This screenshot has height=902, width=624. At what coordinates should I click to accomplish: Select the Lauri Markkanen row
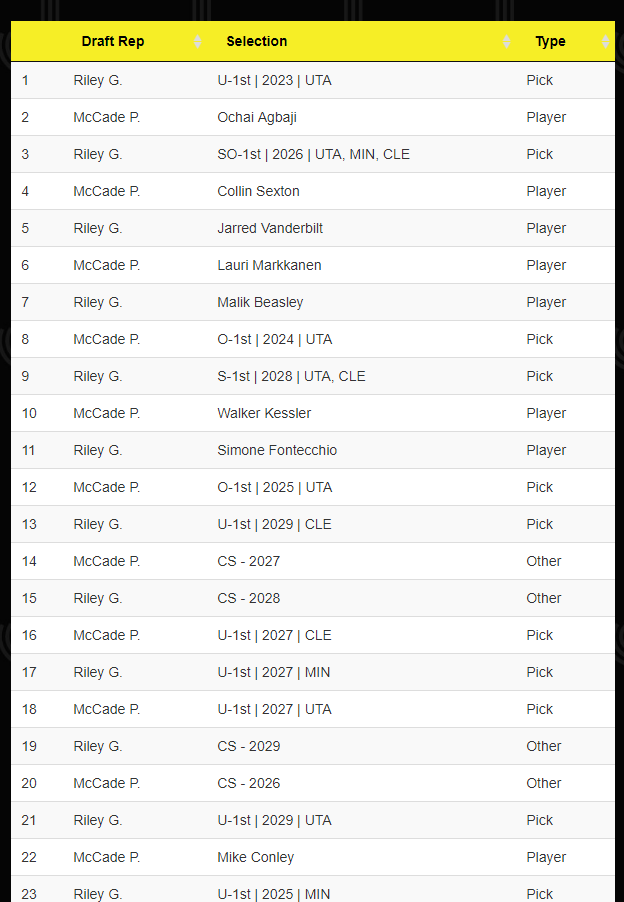313,265
